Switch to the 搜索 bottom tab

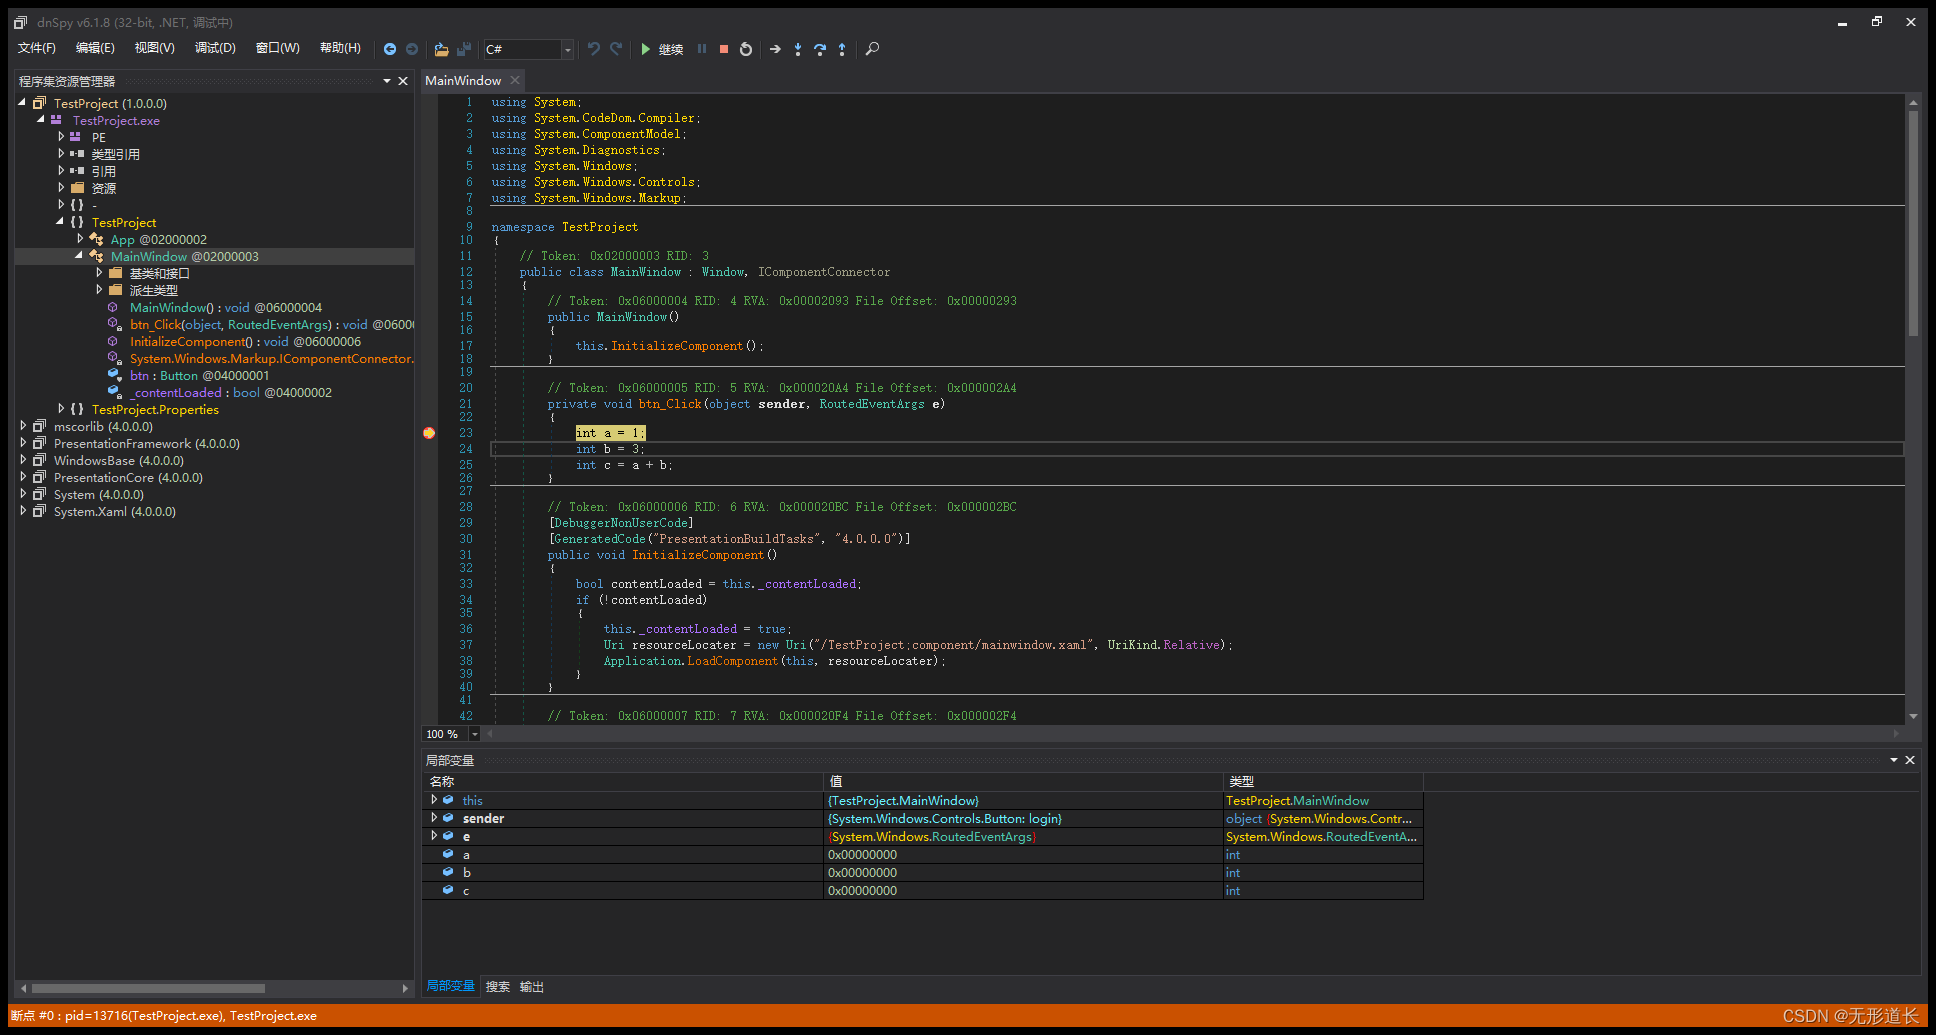pos(497,987)
